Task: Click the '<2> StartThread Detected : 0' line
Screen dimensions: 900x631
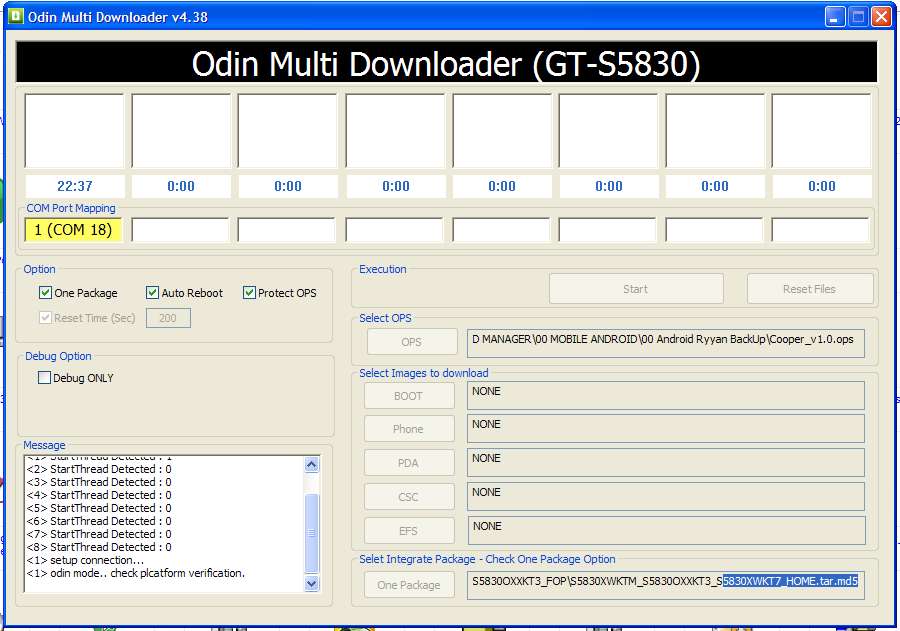Action: [99, 469]
